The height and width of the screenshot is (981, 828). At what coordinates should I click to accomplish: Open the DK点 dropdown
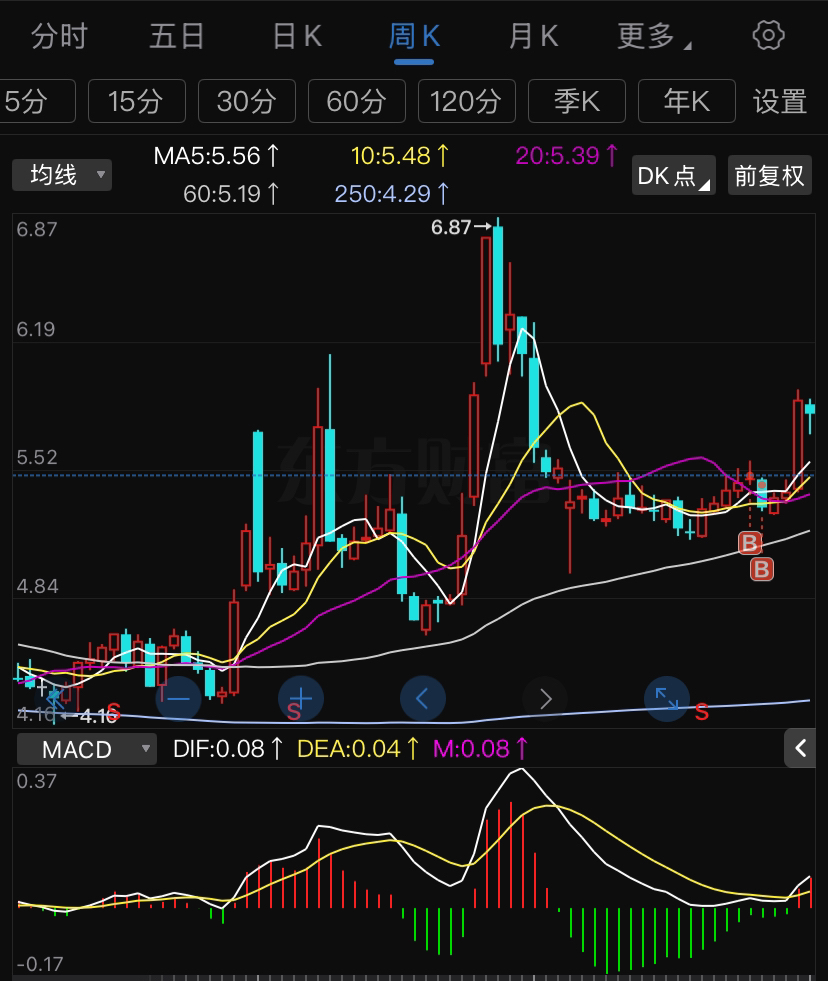tap(673, 175)
